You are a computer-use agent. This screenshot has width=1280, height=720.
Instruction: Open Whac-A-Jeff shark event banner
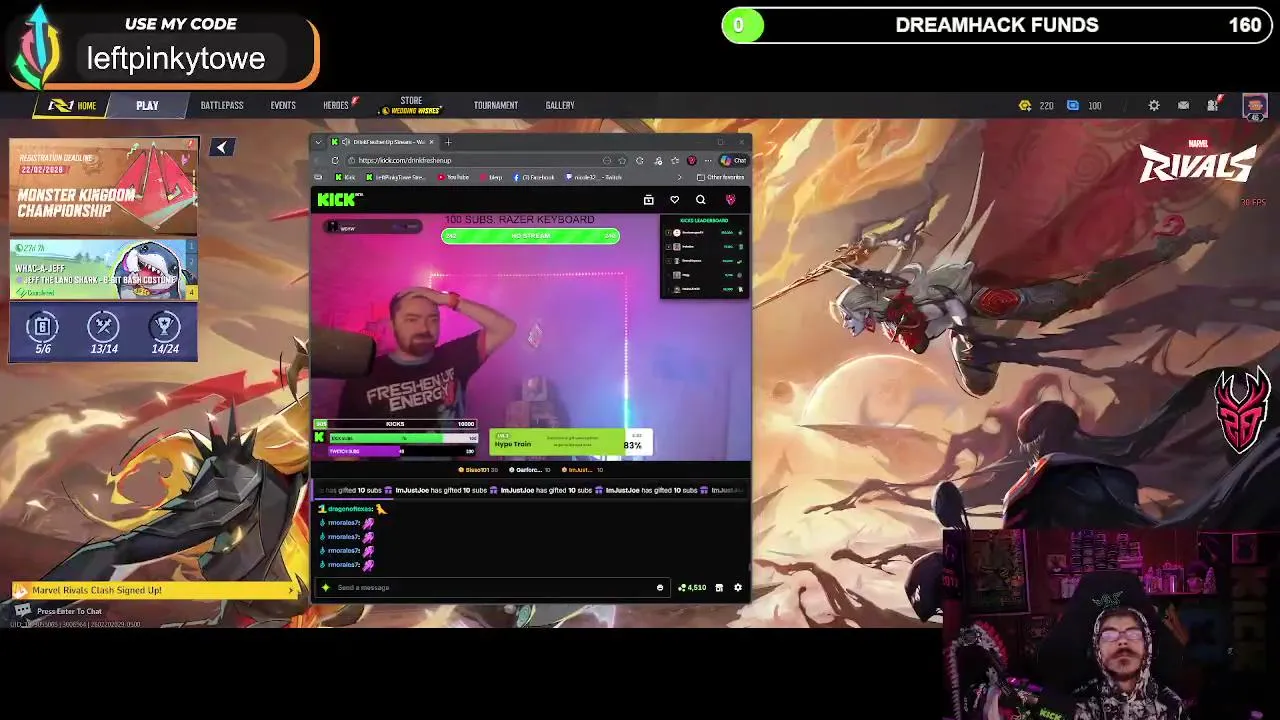click(104, 270)
